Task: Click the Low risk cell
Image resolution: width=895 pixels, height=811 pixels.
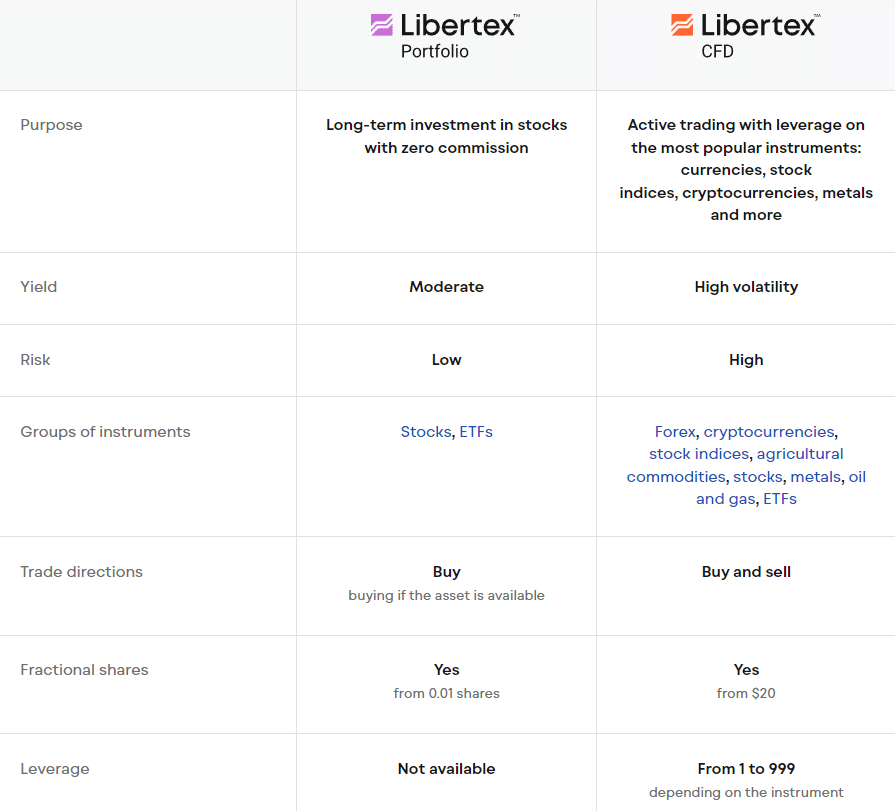Action: (446, 360)
